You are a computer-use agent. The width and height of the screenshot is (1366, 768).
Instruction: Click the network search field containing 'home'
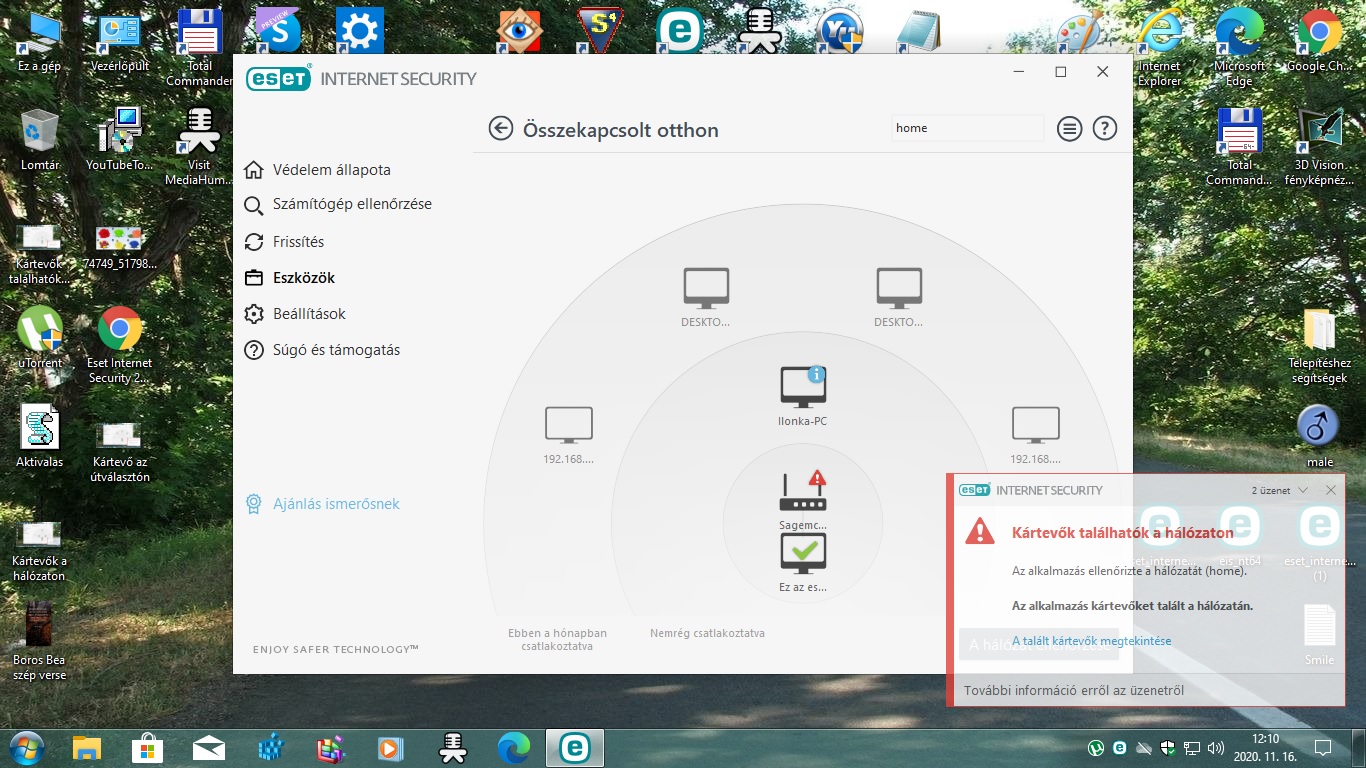(x=966, y=128)
